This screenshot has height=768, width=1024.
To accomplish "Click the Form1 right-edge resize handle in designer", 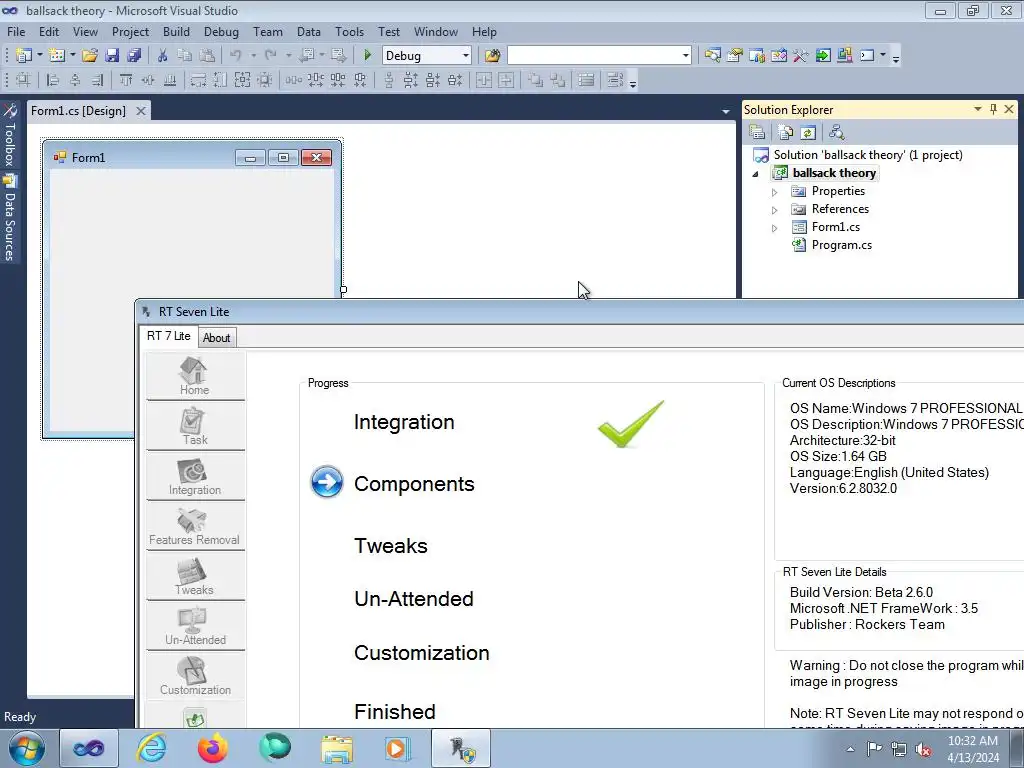I will pyautogui.click(x=343, y=289).
